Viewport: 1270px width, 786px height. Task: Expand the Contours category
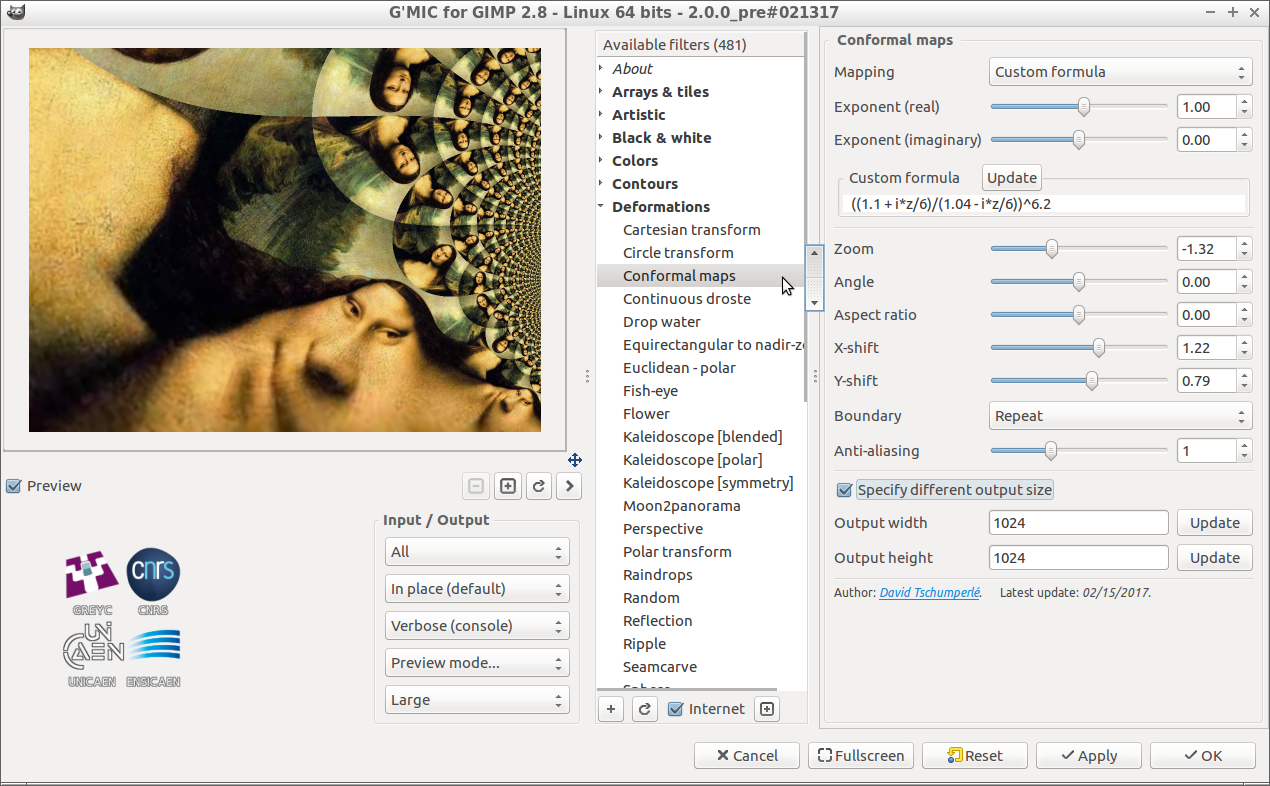[601, 184]
